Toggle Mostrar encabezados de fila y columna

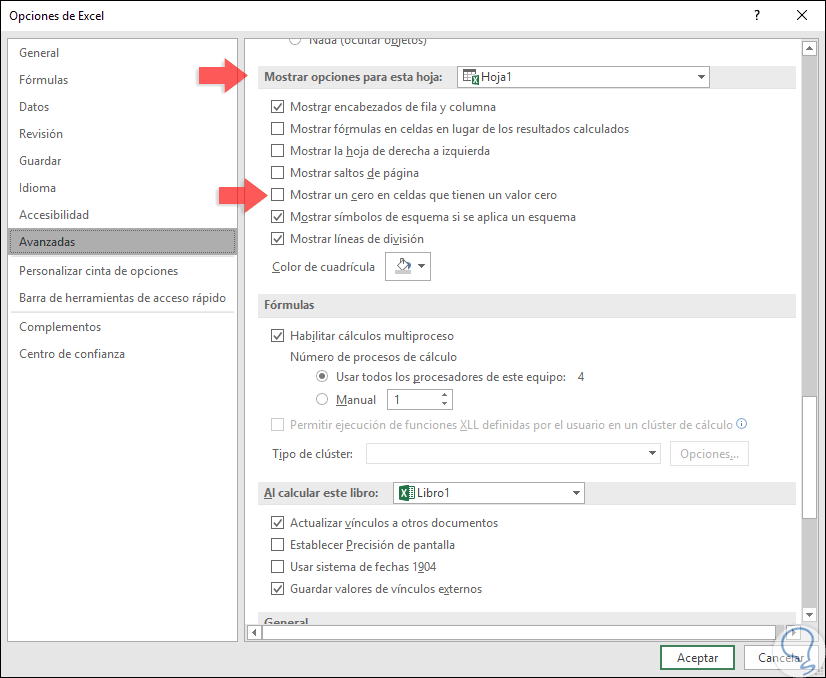click(x=278, y=107)
